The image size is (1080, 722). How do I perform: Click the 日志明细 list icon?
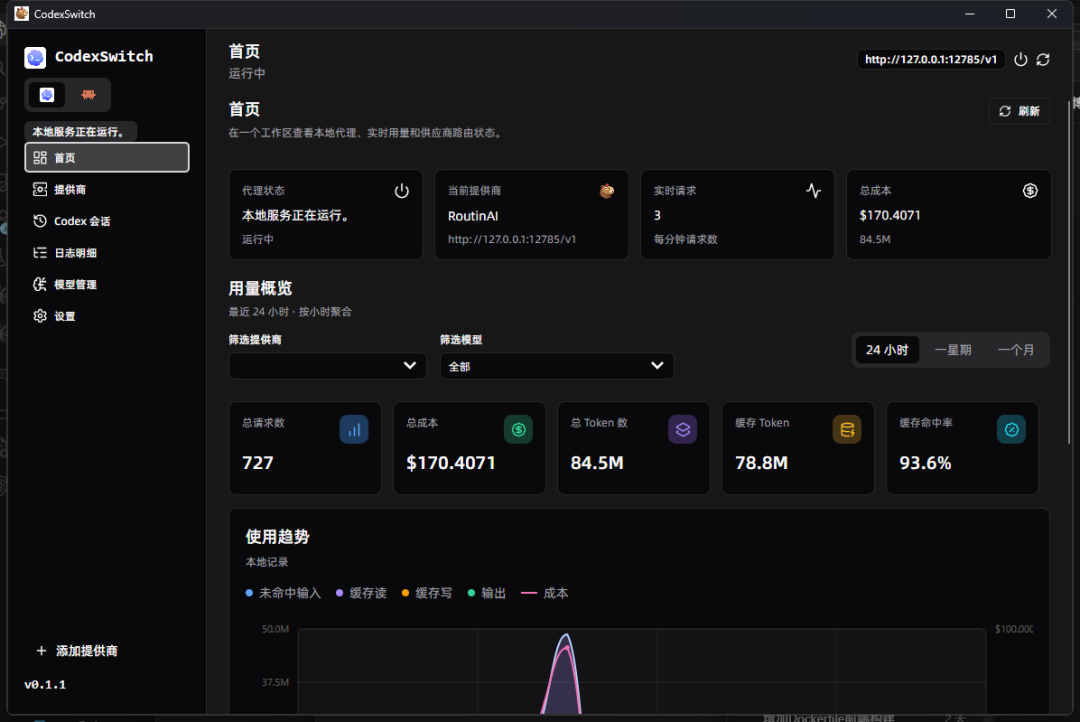coord(40,253)
